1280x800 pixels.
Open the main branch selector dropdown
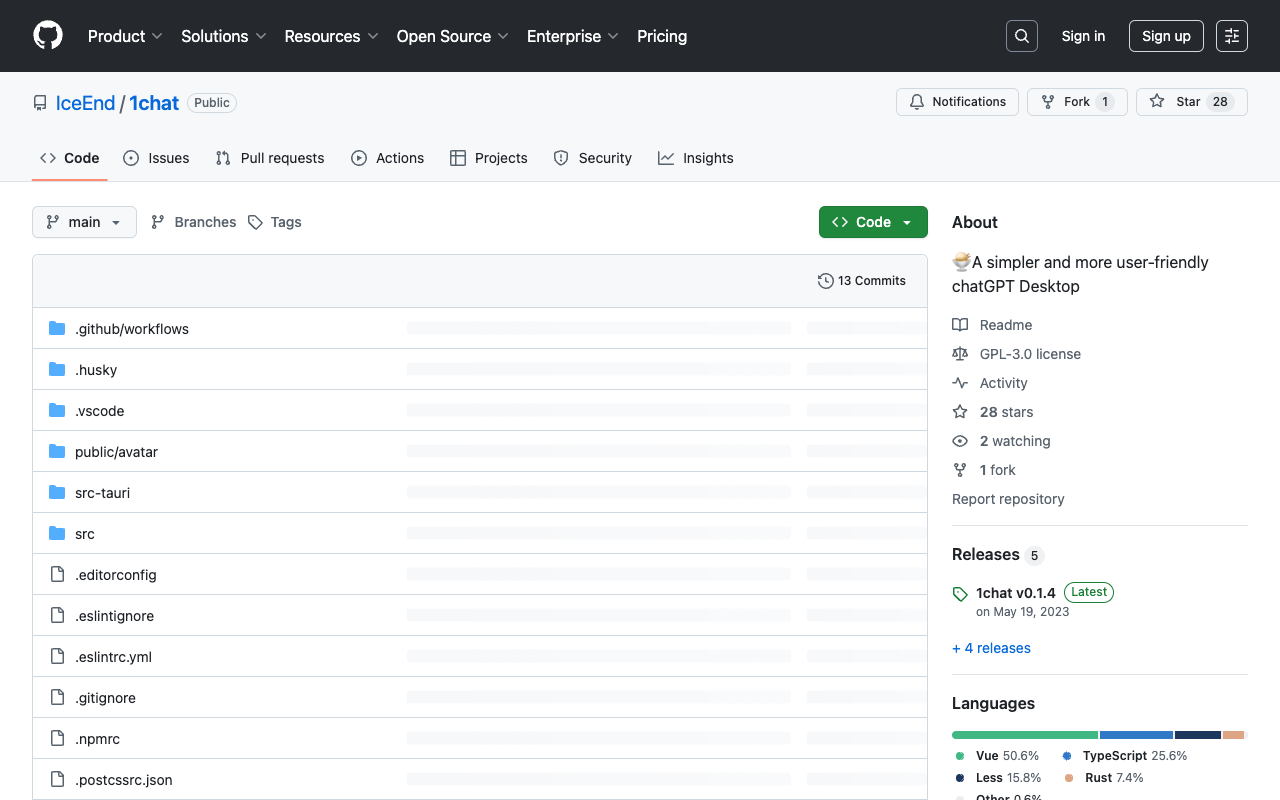point(84,222)
